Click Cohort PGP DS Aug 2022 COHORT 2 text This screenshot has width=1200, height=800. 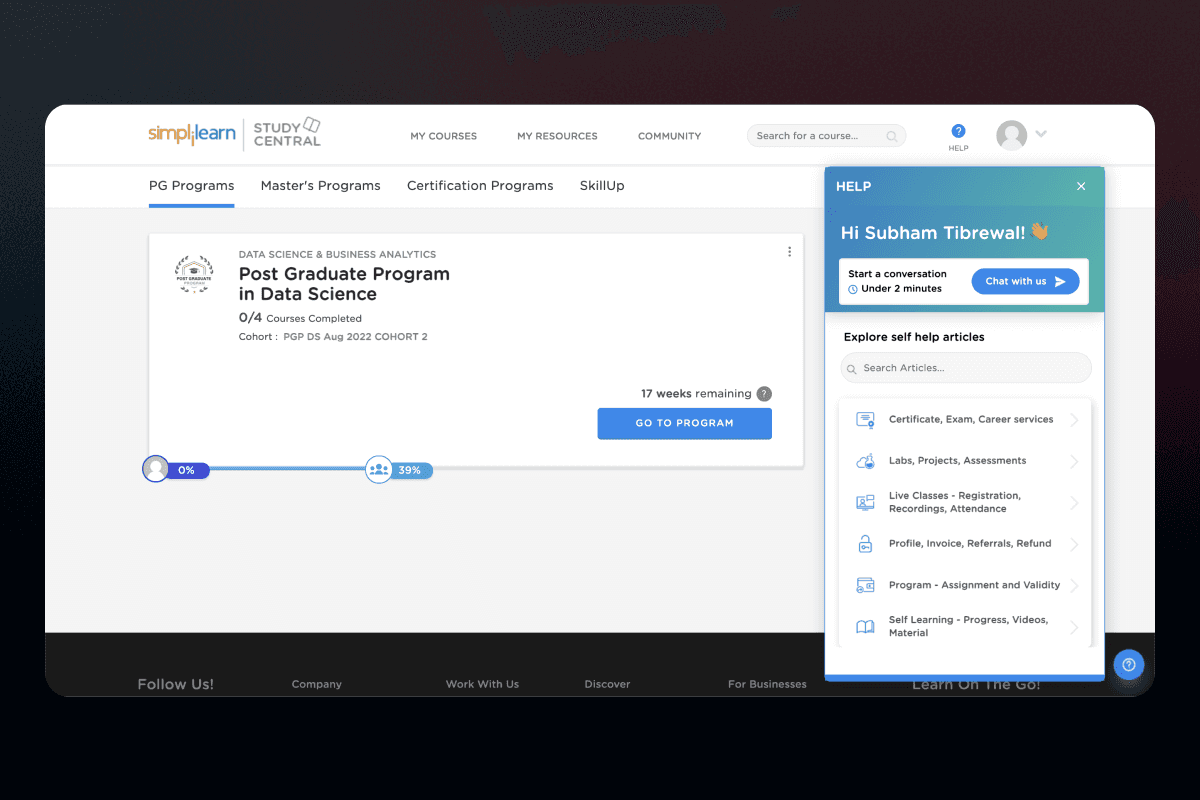[x=333, y=337]
